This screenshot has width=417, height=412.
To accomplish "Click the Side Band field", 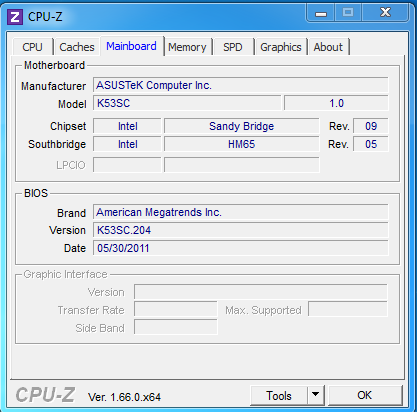I will [x=176, y=327].
